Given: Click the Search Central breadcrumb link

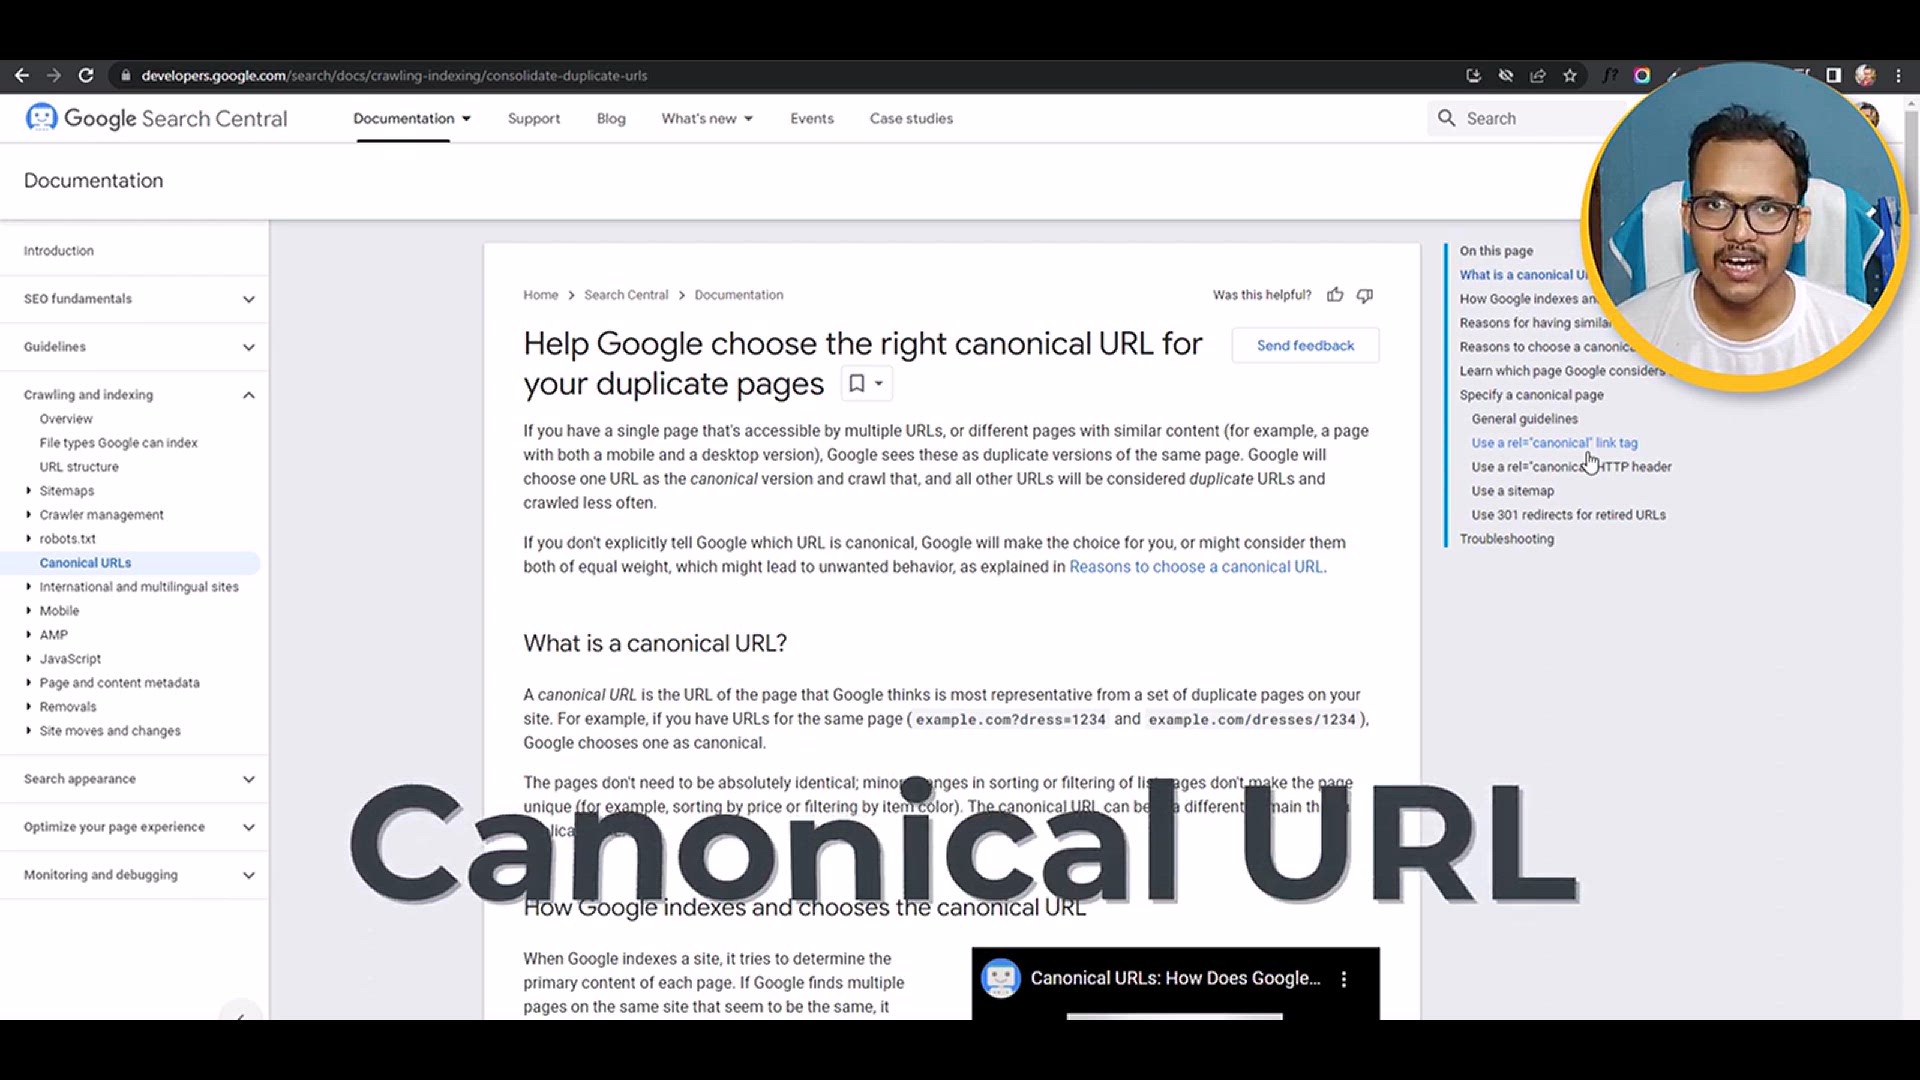Looking at the screenshot, I should point(626,295).
